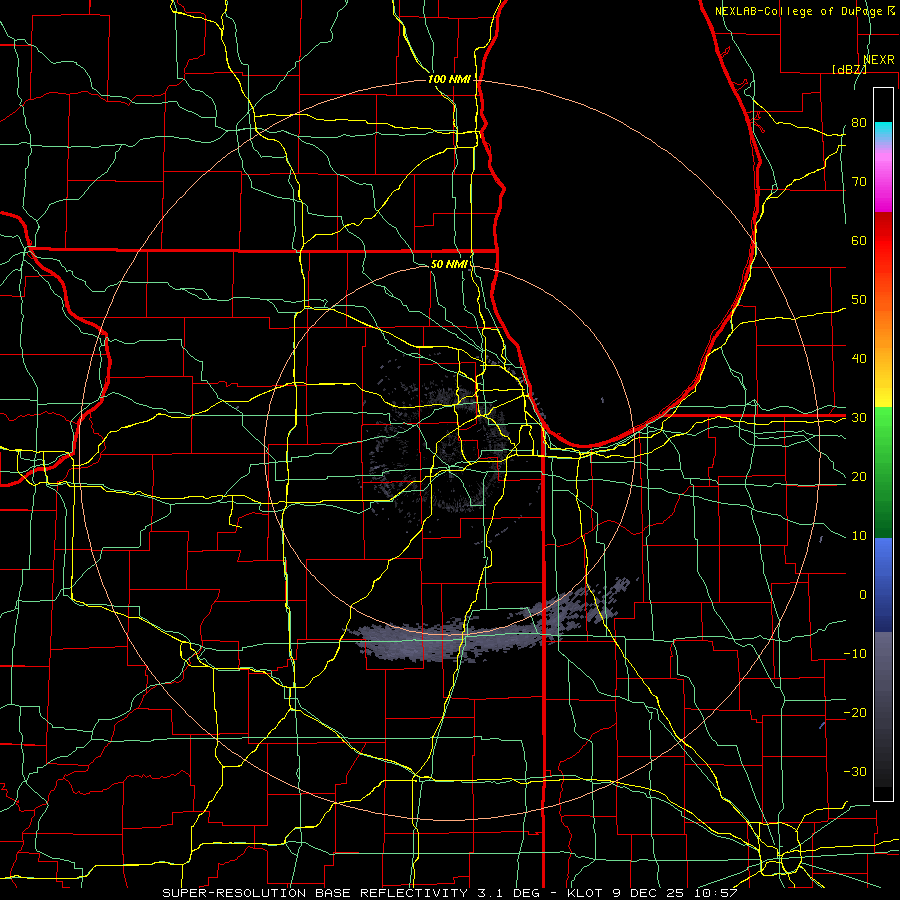The height and width of the screenshot is (900, 900).
Task: Click the 80 value on dBZ scale
Action: pyautogui.click(x=859, y=123)
